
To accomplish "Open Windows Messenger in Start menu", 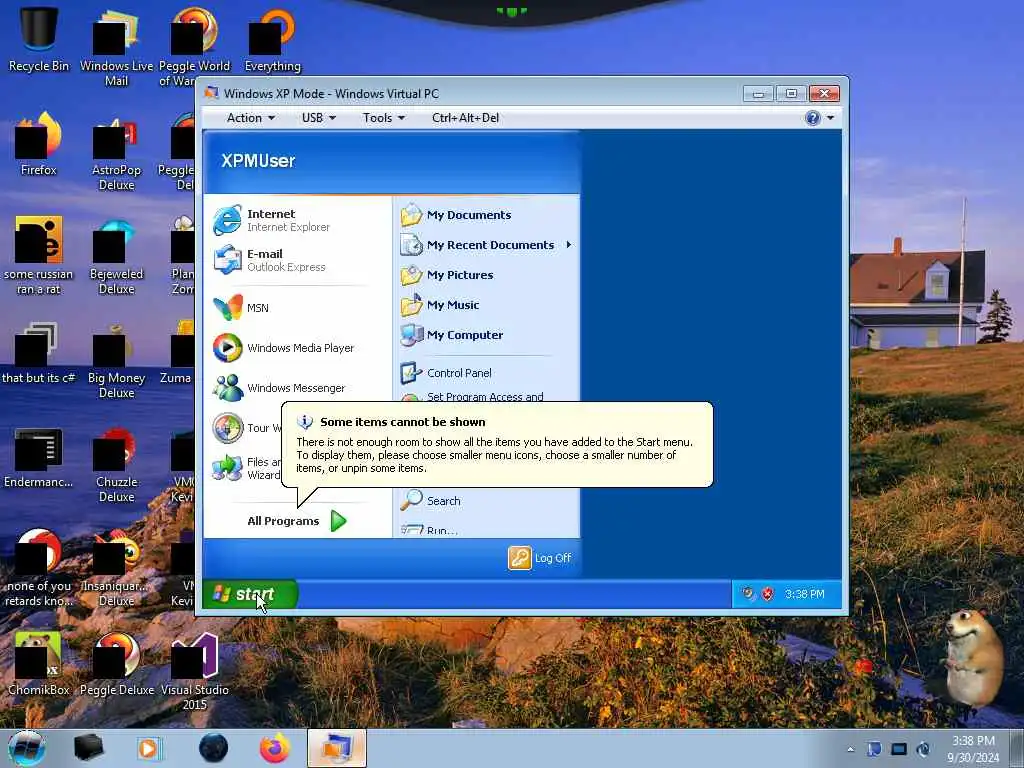I will coord(297,388).
